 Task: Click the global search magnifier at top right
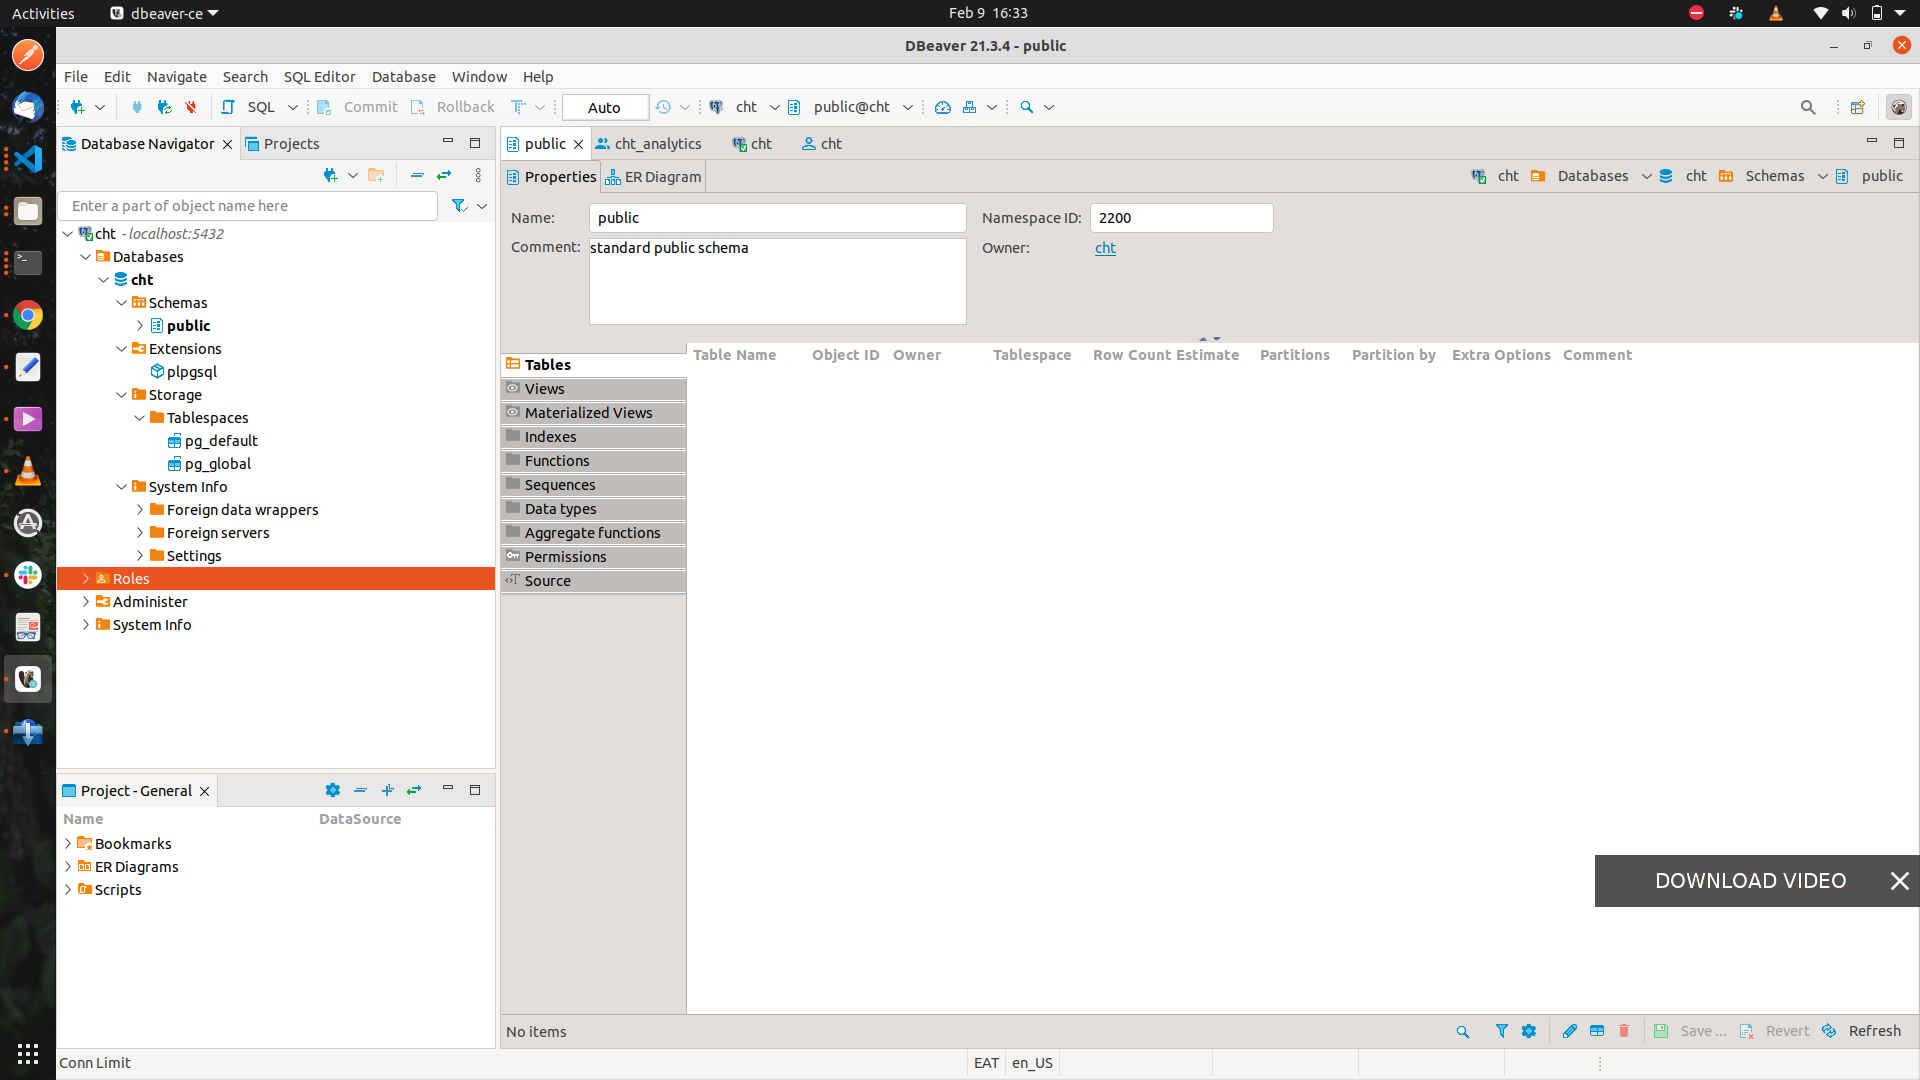[x=1808, y=107]
